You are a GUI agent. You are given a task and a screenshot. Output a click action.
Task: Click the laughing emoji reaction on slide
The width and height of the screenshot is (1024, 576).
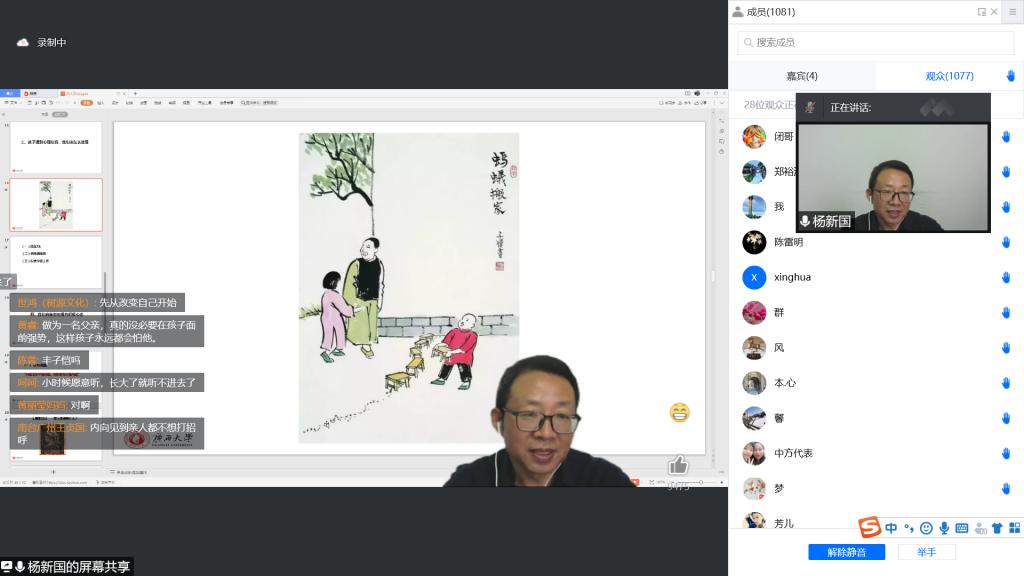(679, 412)
